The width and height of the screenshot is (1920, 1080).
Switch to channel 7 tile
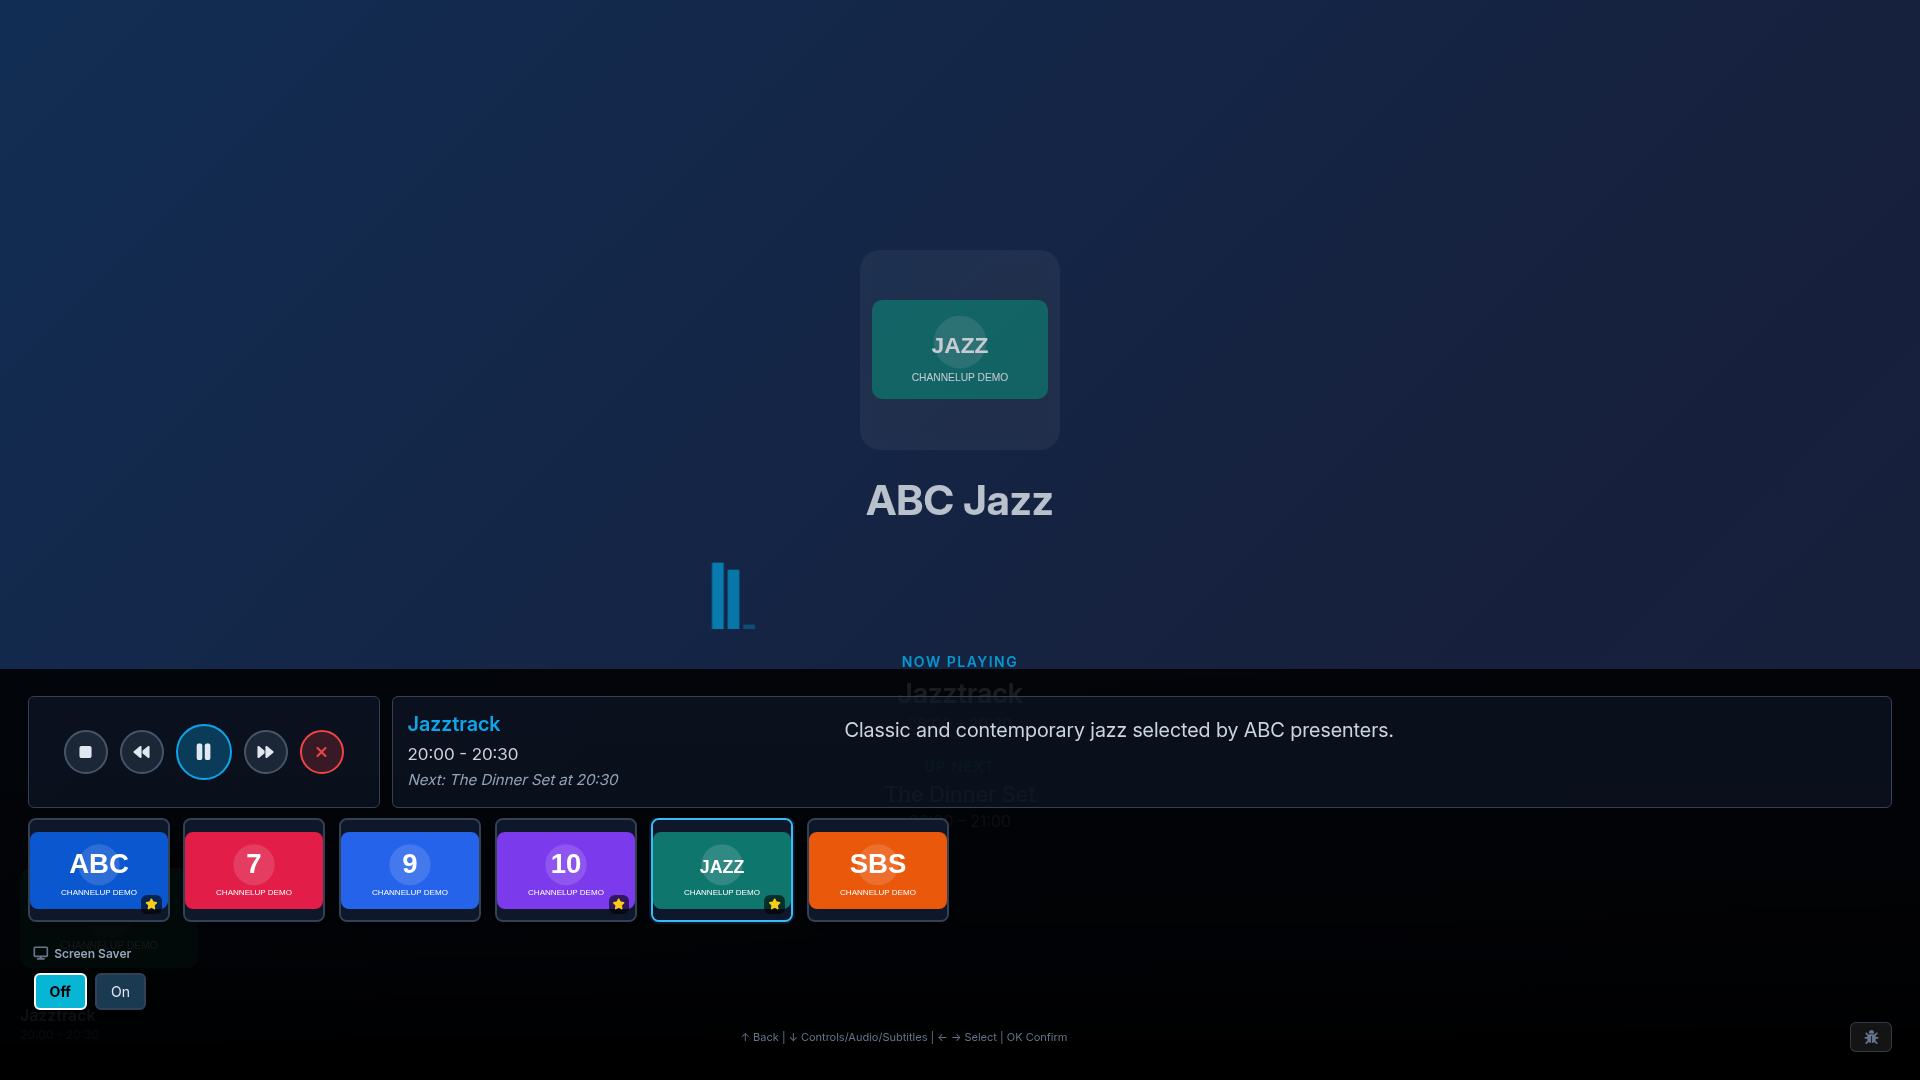coord(254,870)
